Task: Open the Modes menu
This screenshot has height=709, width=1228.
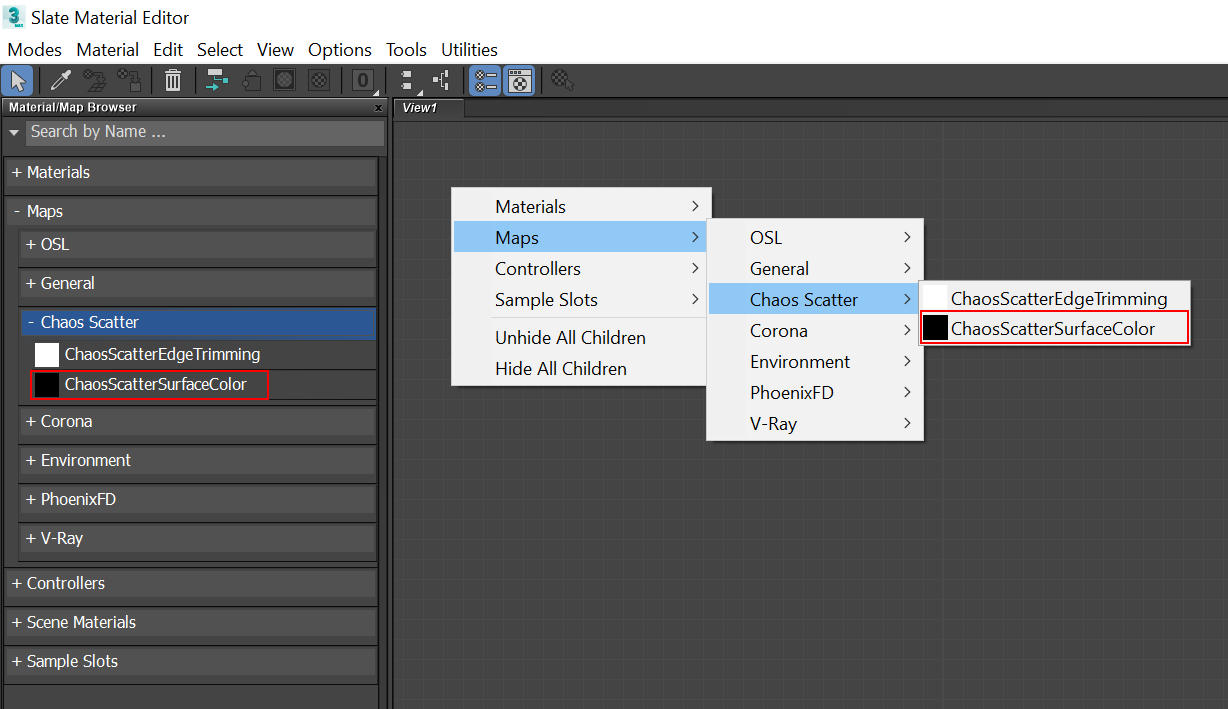Action: click(35, 49)
